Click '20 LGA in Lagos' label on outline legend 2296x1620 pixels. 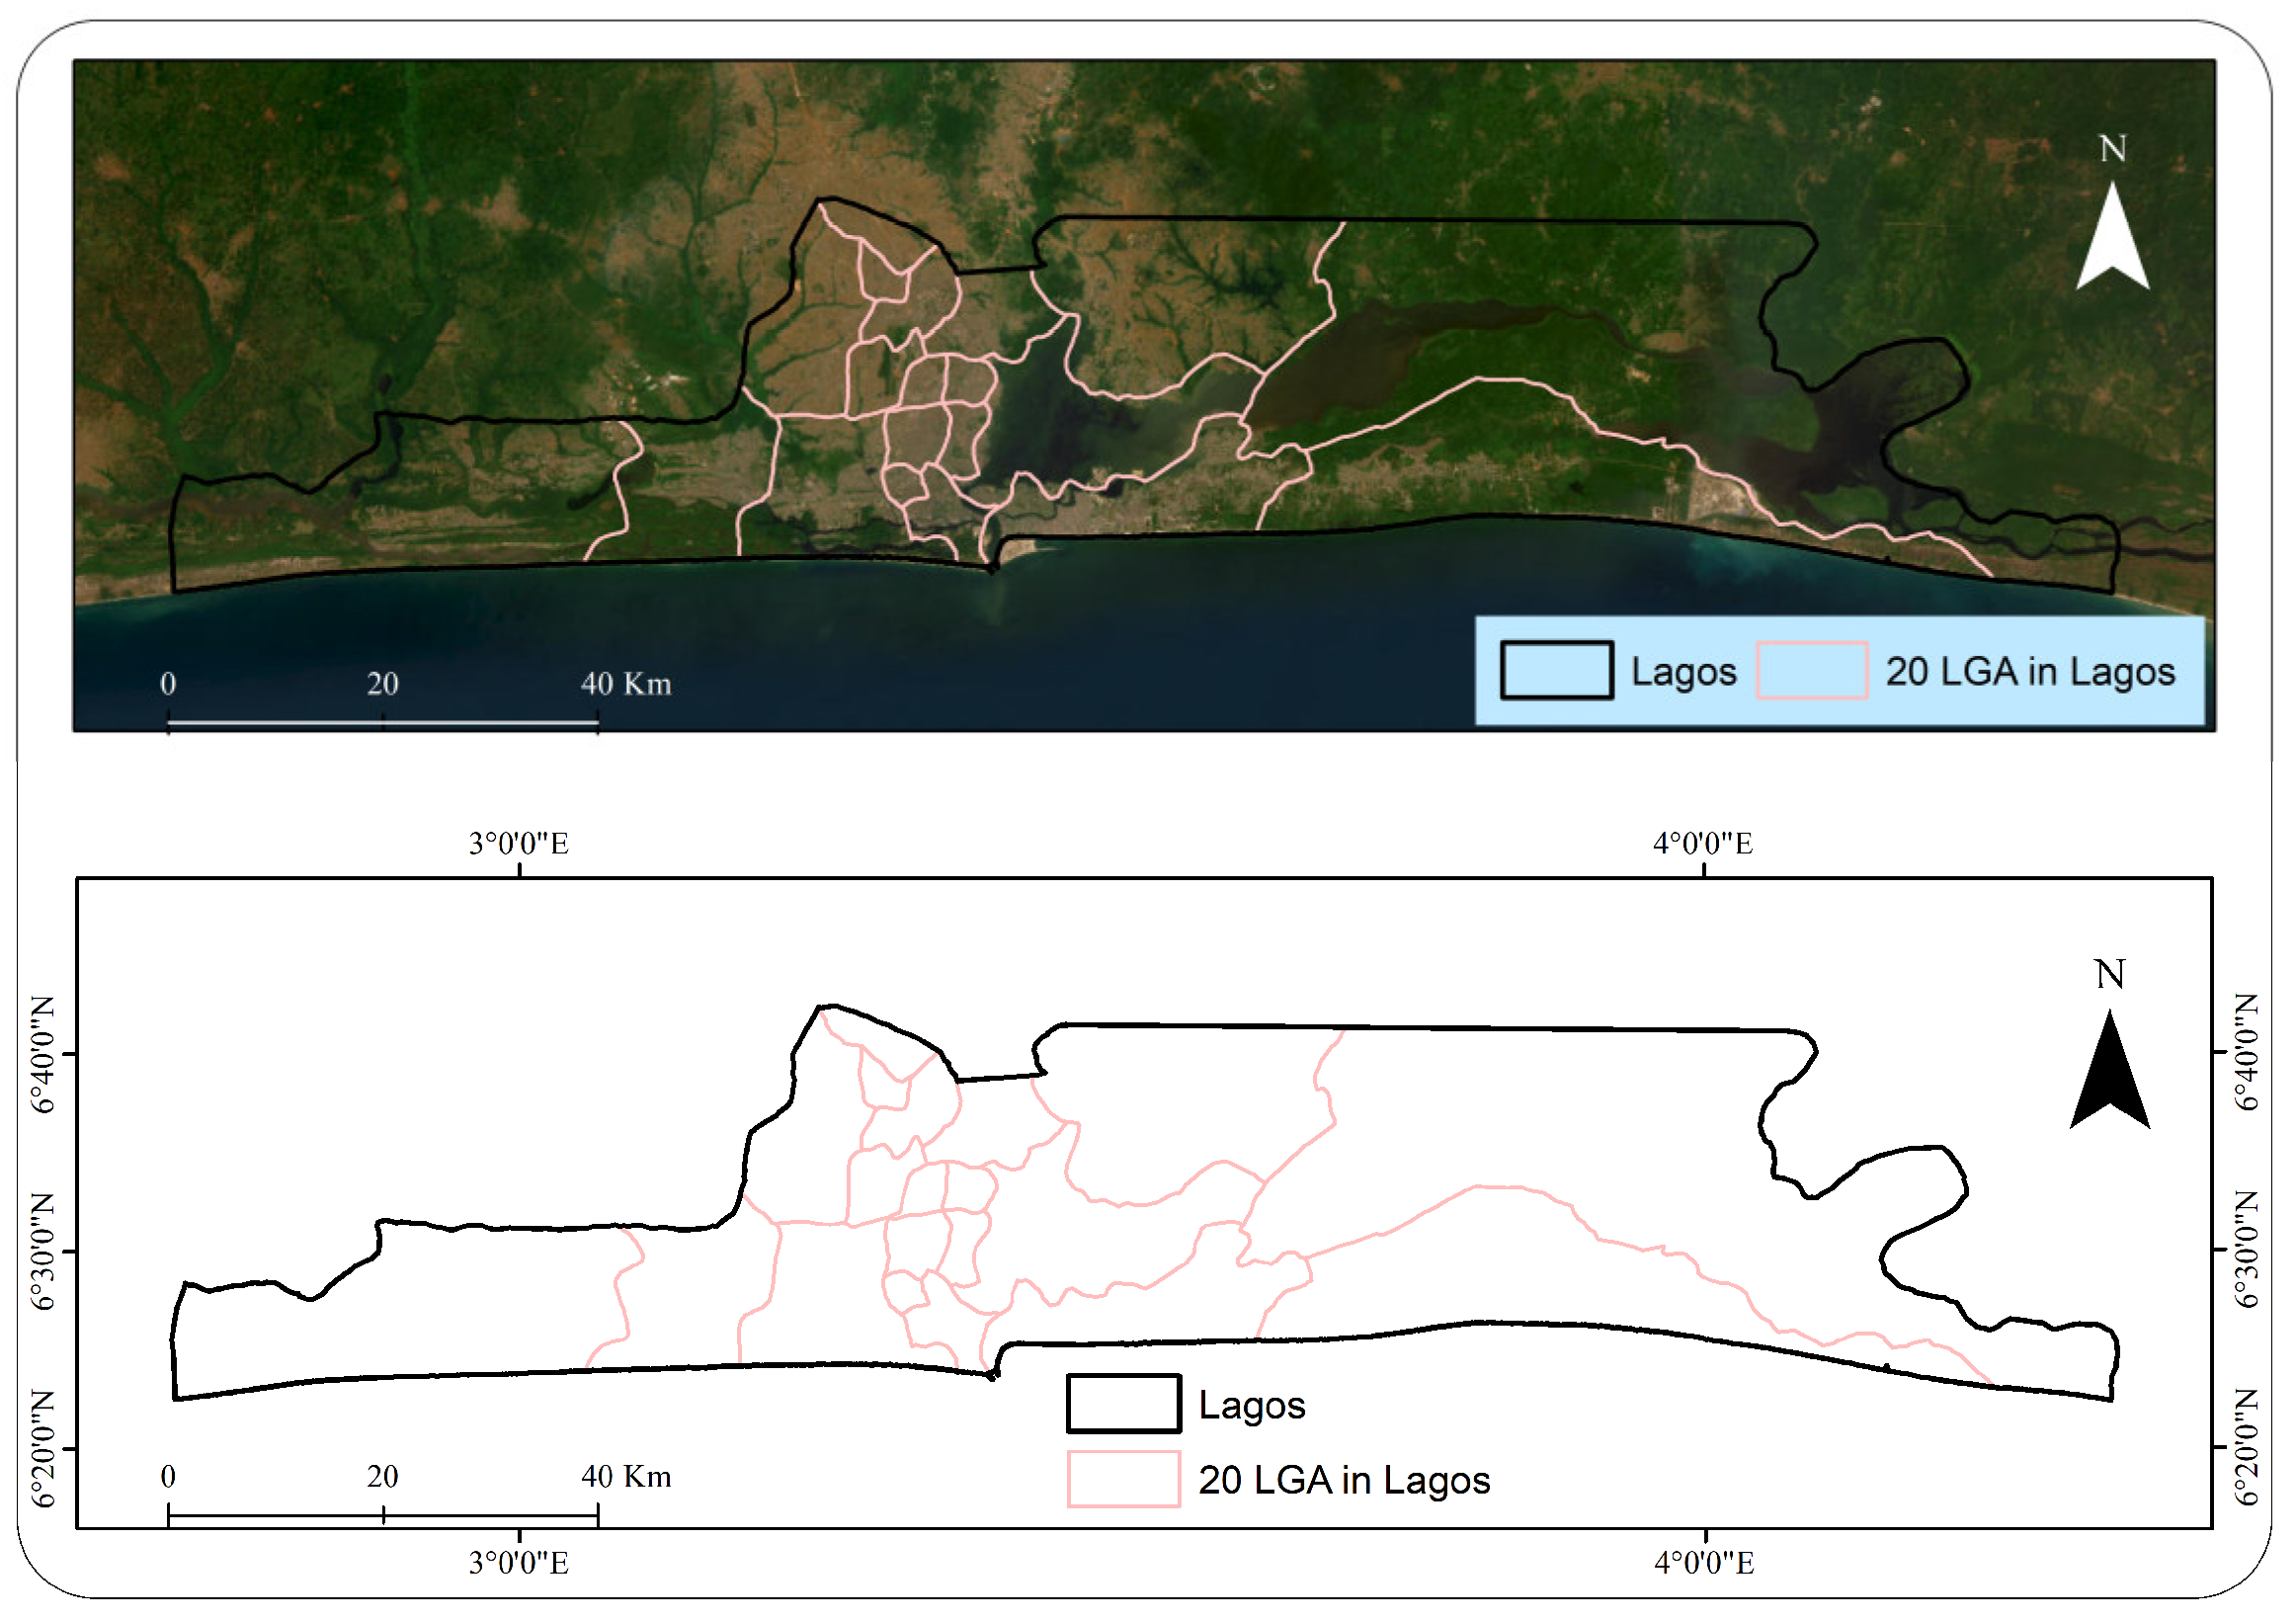[x=1344, y=1480]
